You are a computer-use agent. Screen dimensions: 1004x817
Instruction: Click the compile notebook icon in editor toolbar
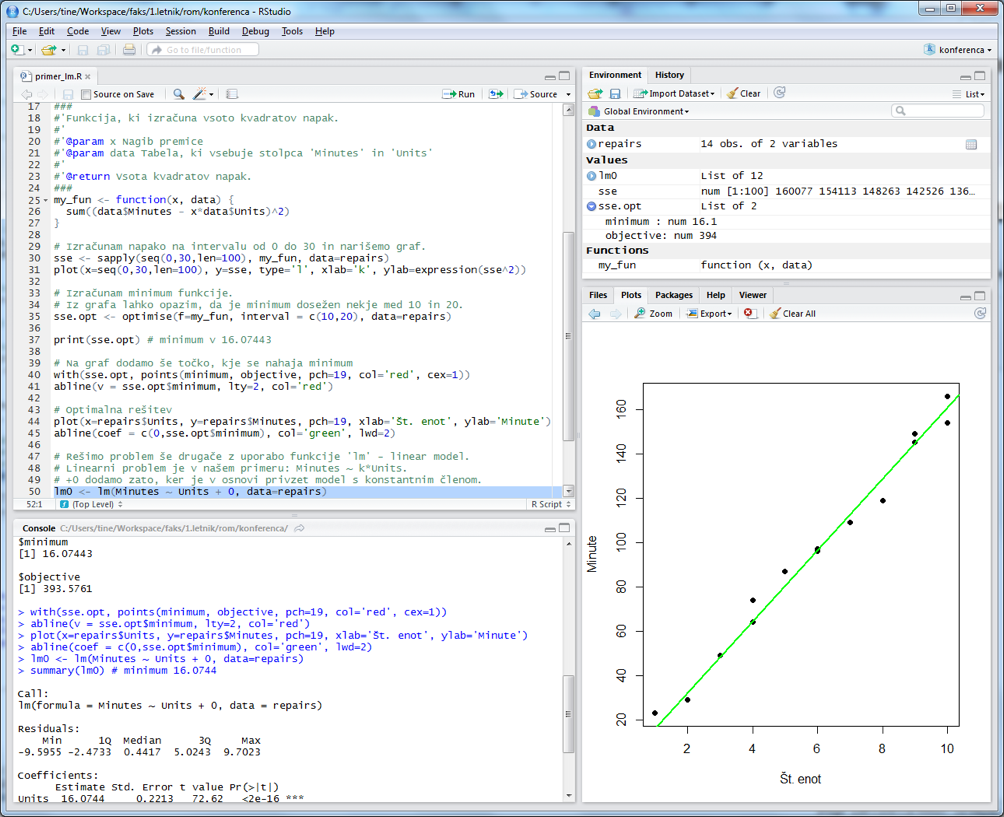coord(232,94)
